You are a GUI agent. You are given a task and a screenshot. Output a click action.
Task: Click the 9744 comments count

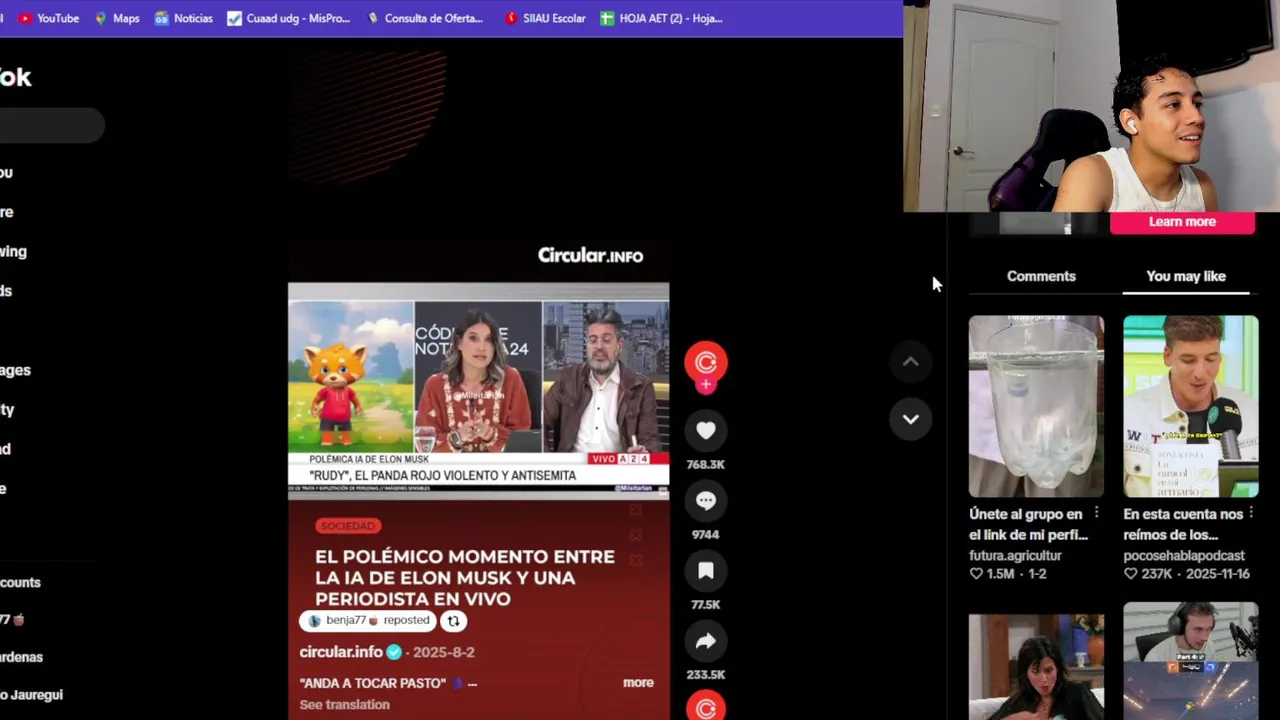(x=706, y=534)
